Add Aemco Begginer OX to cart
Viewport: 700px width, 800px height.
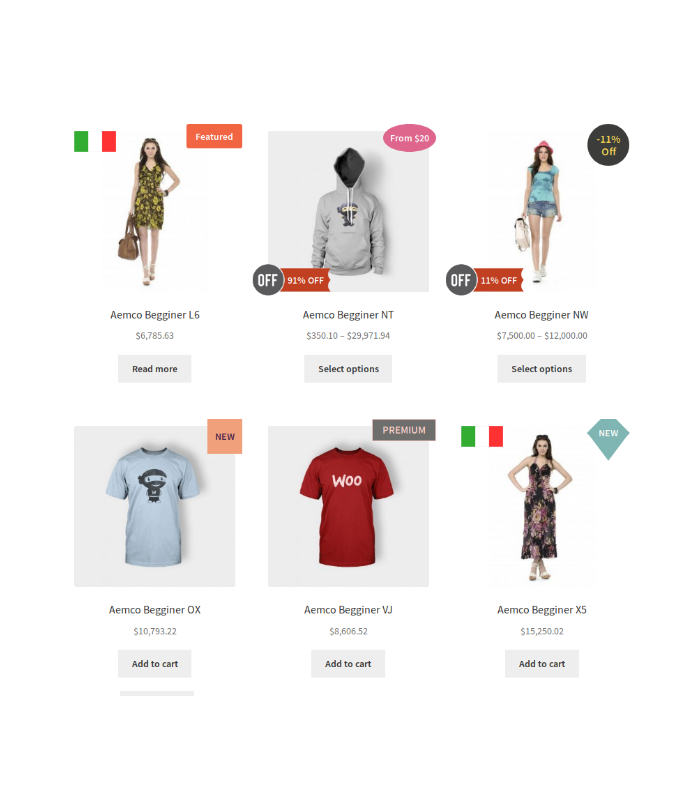click(155, 664)
